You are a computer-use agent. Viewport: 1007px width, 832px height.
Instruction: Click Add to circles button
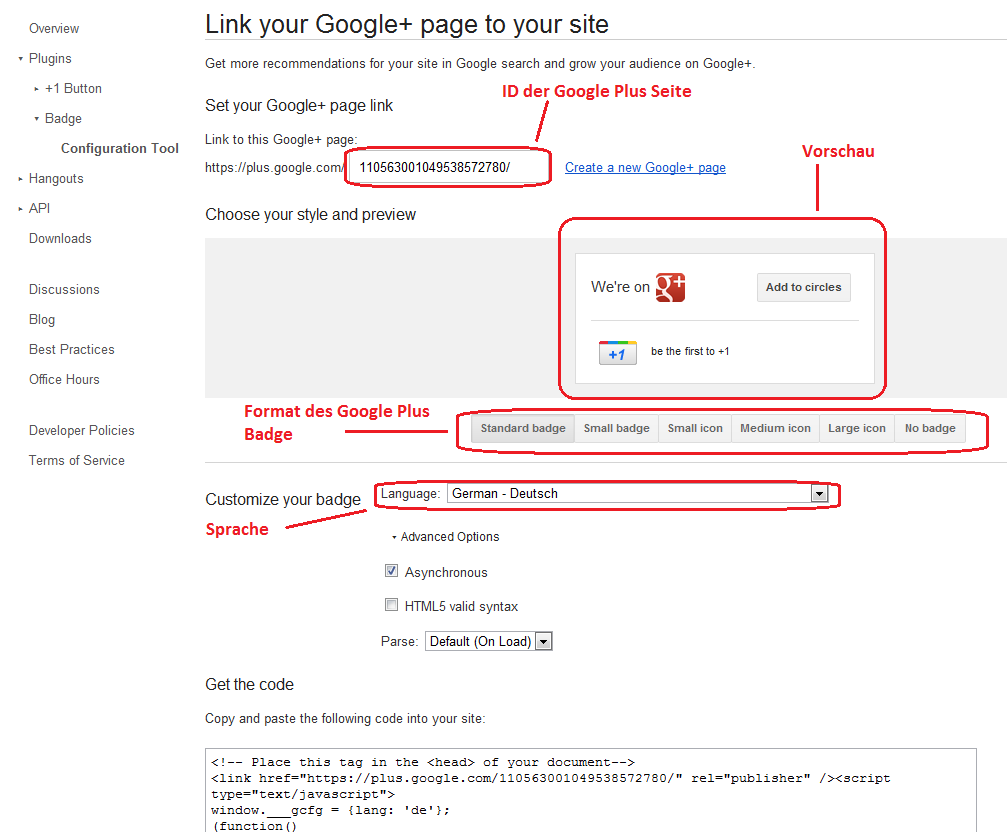click(x=803, y=287)
